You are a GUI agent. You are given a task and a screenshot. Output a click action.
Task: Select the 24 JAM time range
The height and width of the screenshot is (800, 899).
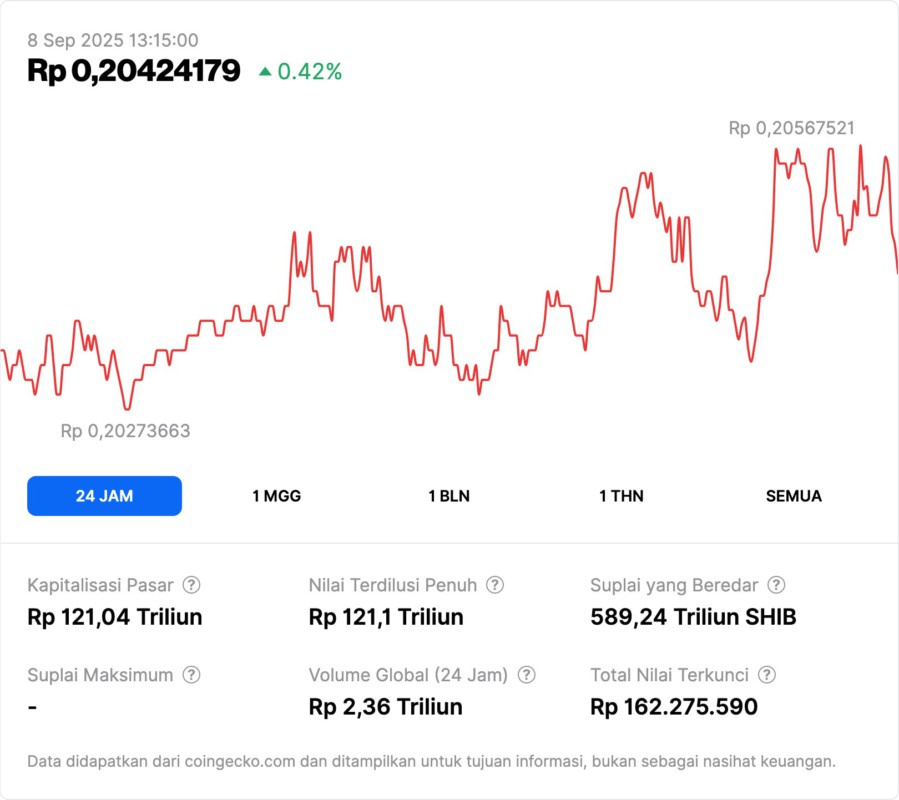pyautogui.click(x=104, y=496)
